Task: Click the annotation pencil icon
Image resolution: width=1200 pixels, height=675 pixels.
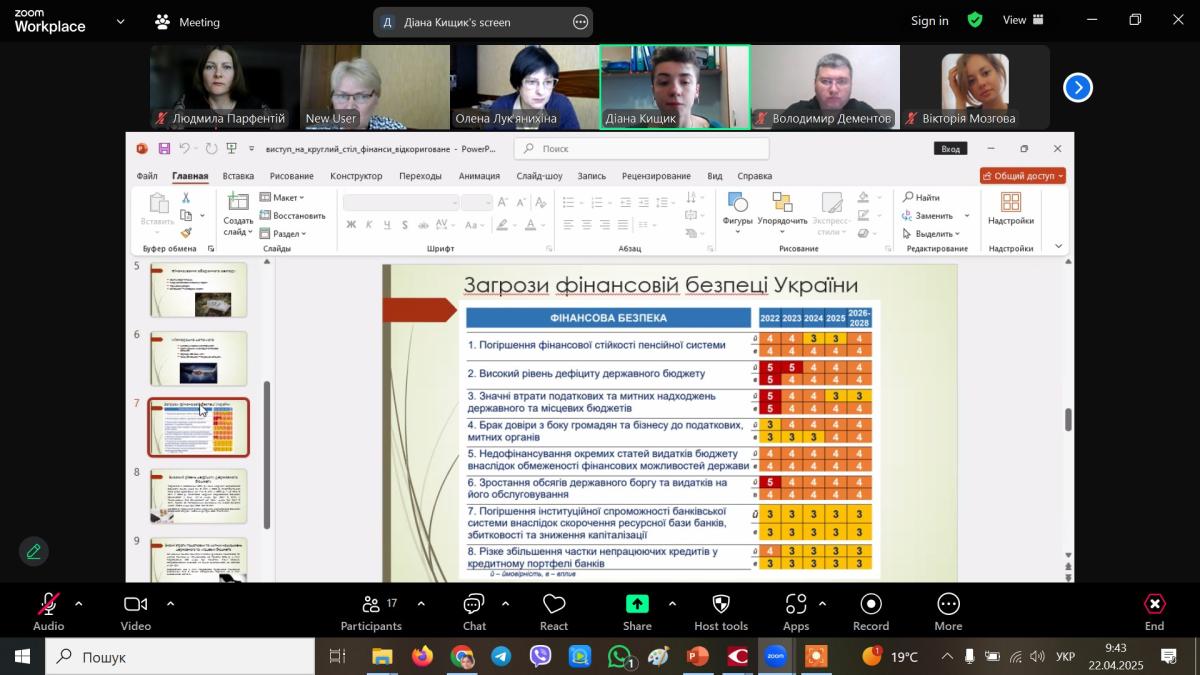Action: pos(34,551)
